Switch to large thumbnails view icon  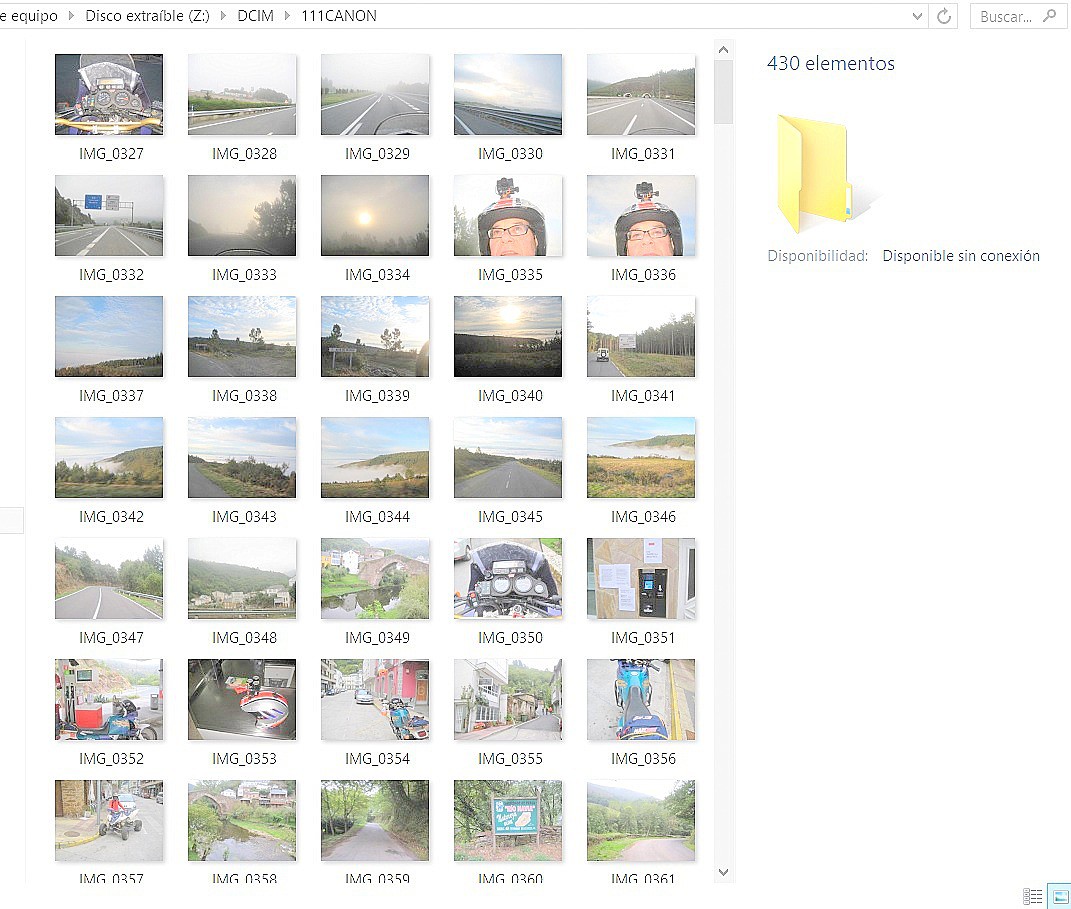click(x=1061, y=896)
